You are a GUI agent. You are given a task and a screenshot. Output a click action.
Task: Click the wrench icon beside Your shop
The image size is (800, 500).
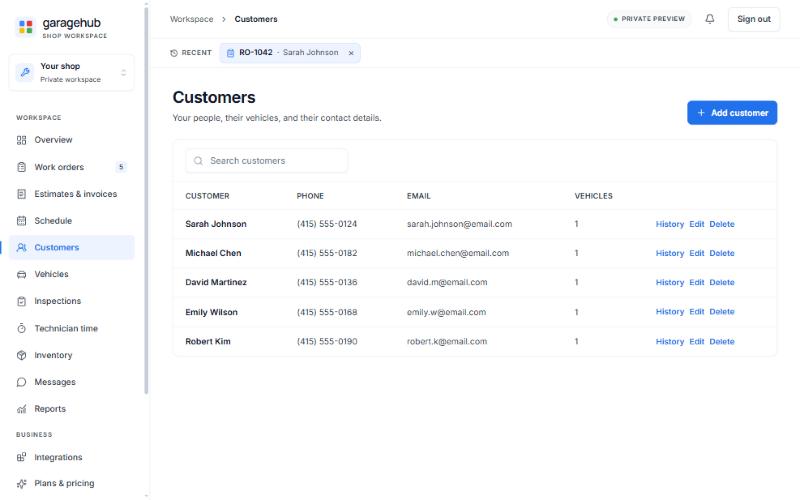pyautogui.click(x=25, y=72)
